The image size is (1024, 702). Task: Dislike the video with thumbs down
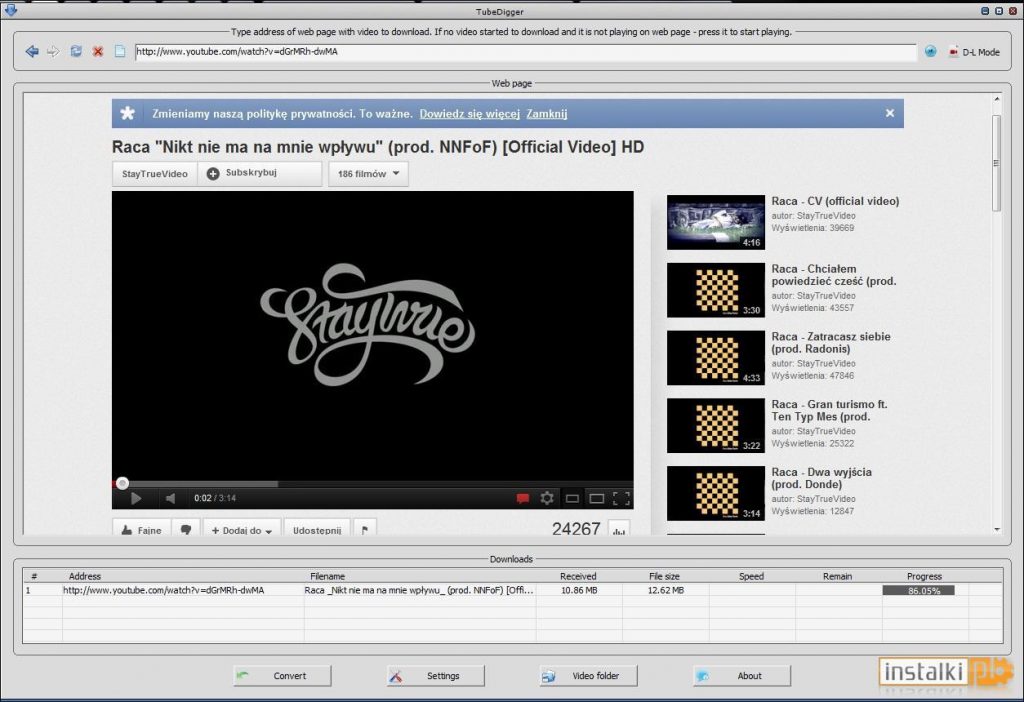185,529
